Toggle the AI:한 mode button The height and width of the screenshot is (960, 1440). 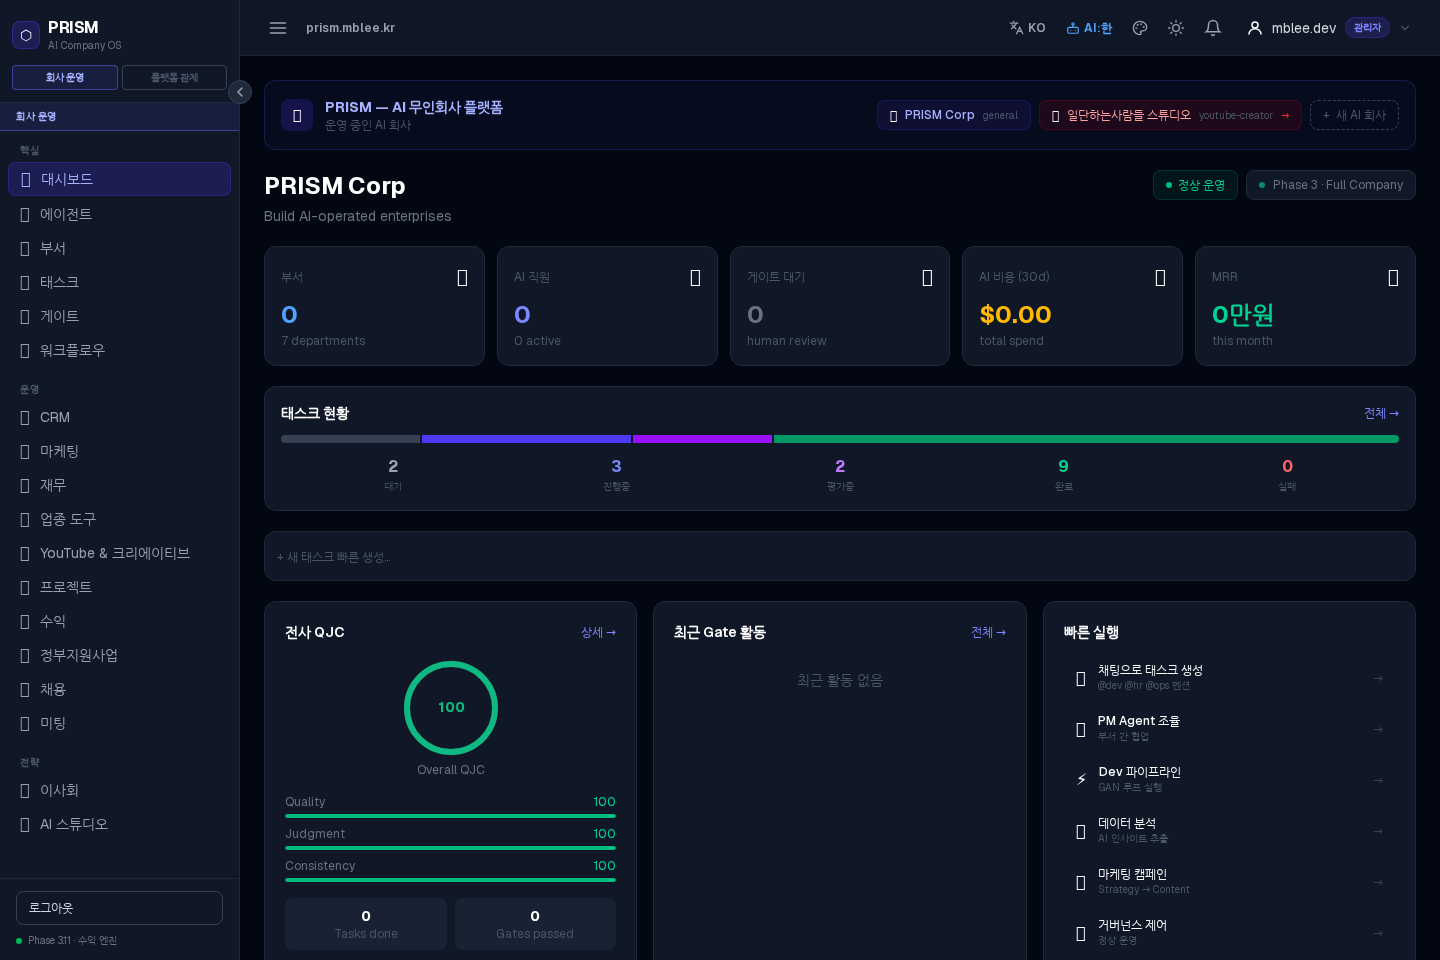[1089, 28]
